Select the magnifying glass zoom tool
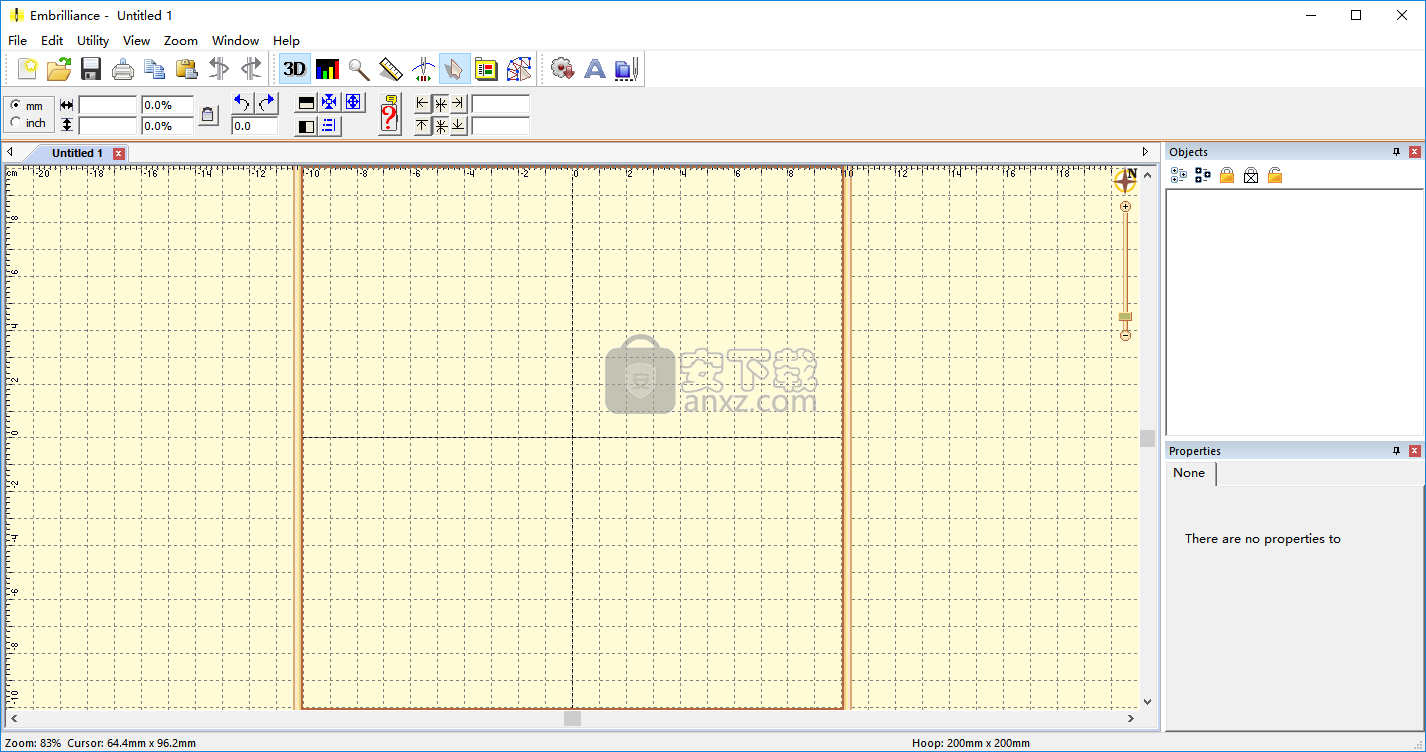This screenshot has height=752, width=1426. pos(359,69)
